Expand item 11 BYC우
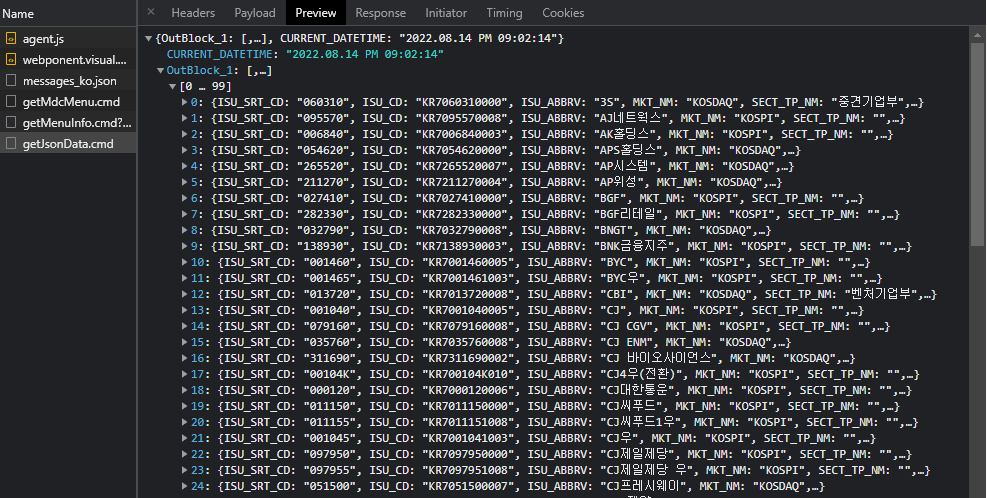The height and width of the screenshot is (498, 987). tap(184, 278)
